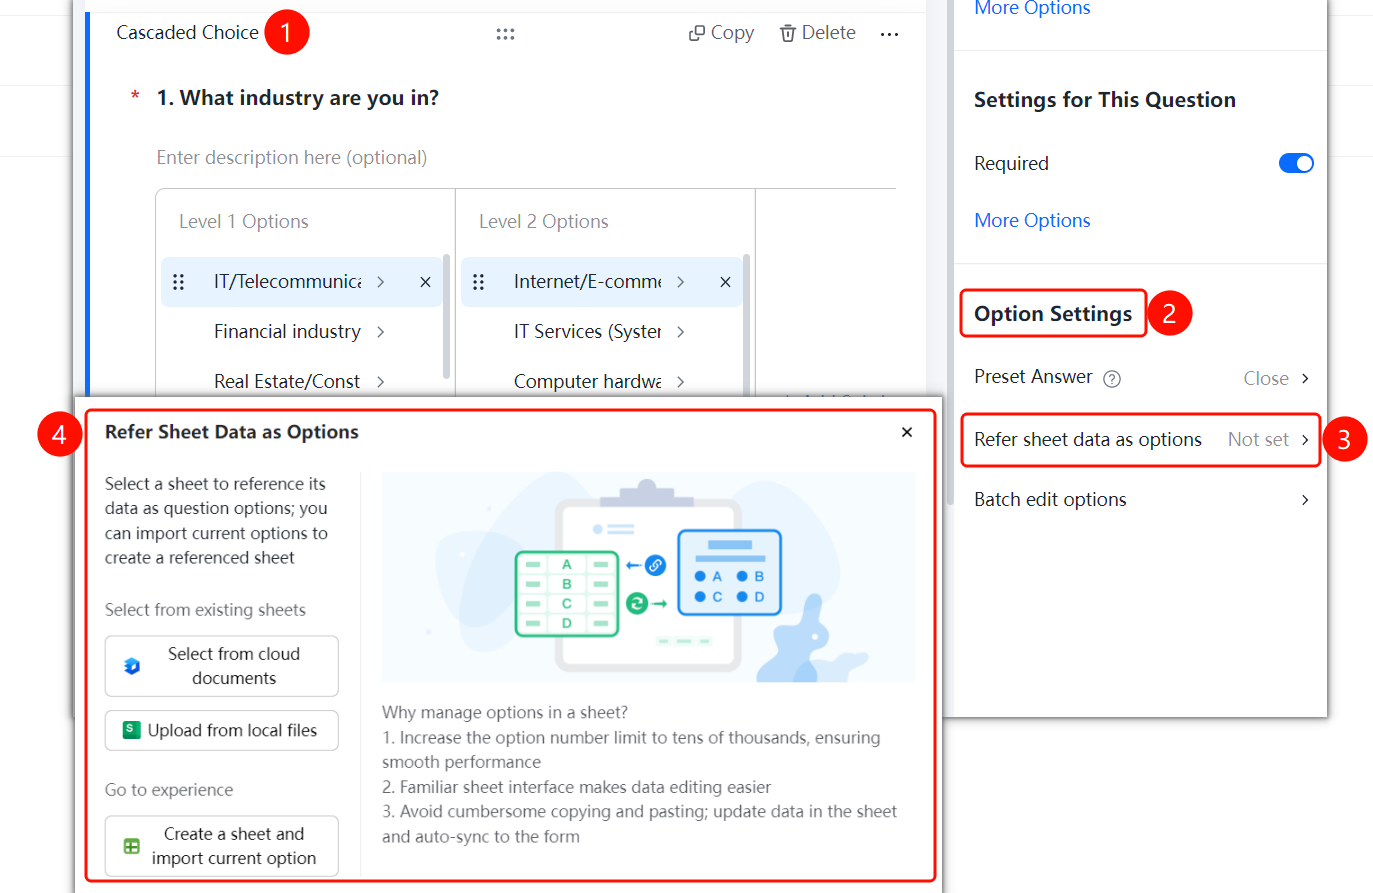Remove the Internet/E-commerce level 2 option
The height and width of the screenshot is (893, 1373).
point(725,282)
